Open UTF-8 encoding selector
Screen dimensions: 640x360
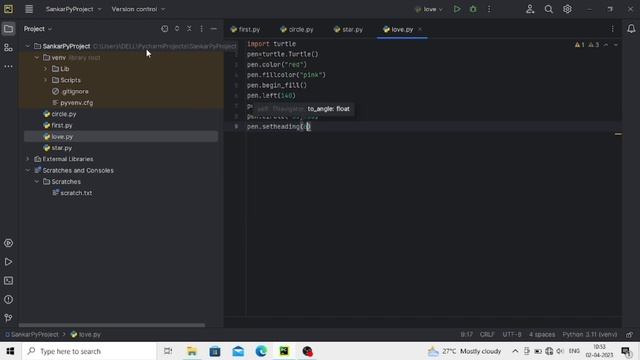tap(512, 335)
